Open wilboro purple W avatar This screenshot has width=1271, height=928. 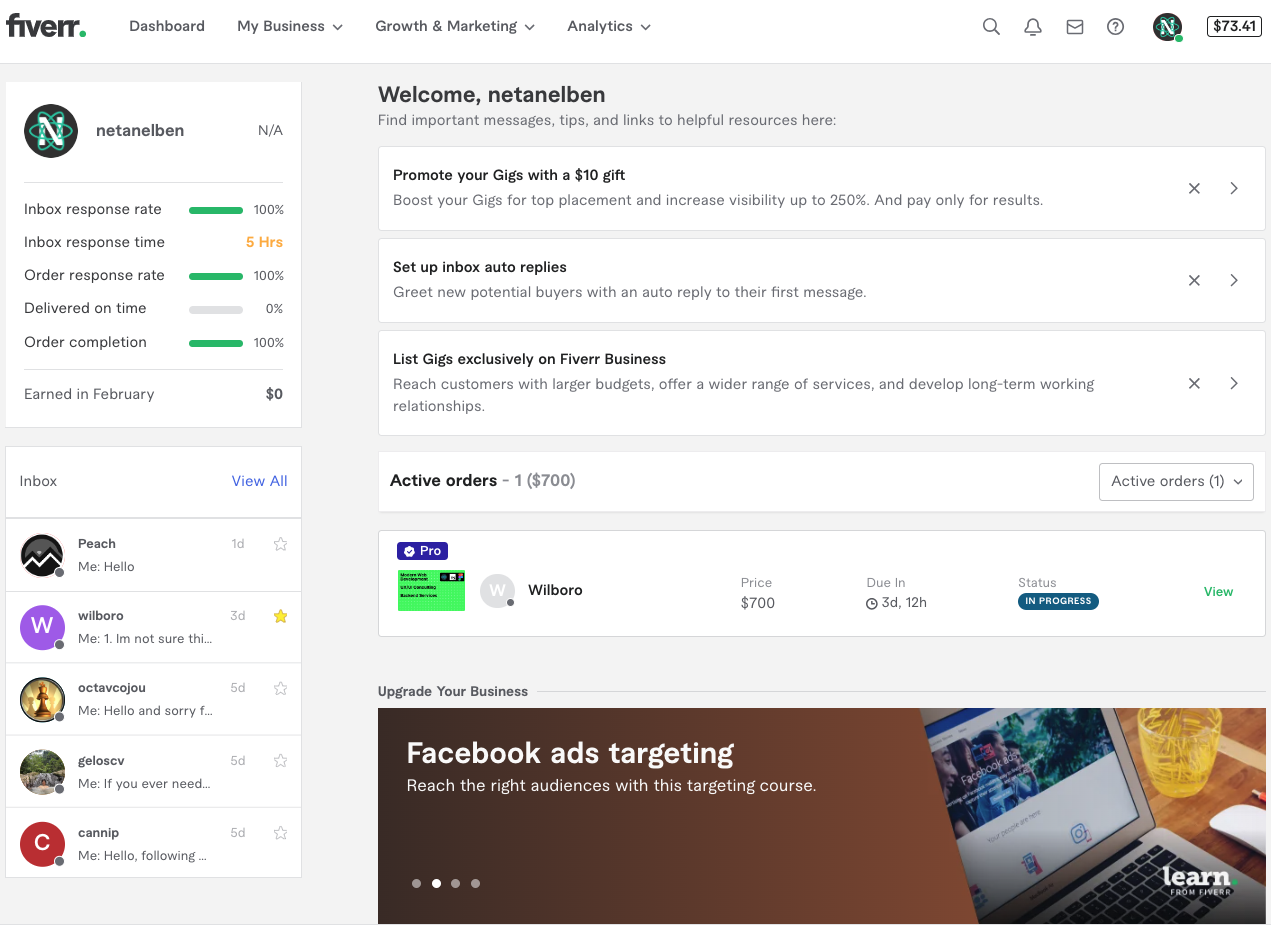(x=42, y=627)
